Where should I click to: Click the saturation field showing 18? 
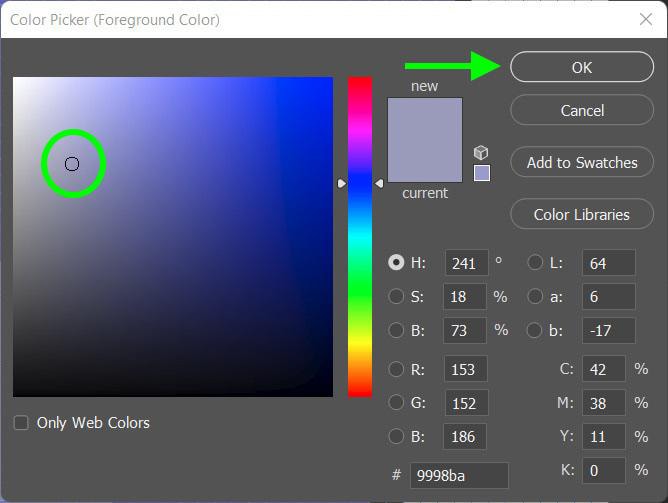pos(465,296)
